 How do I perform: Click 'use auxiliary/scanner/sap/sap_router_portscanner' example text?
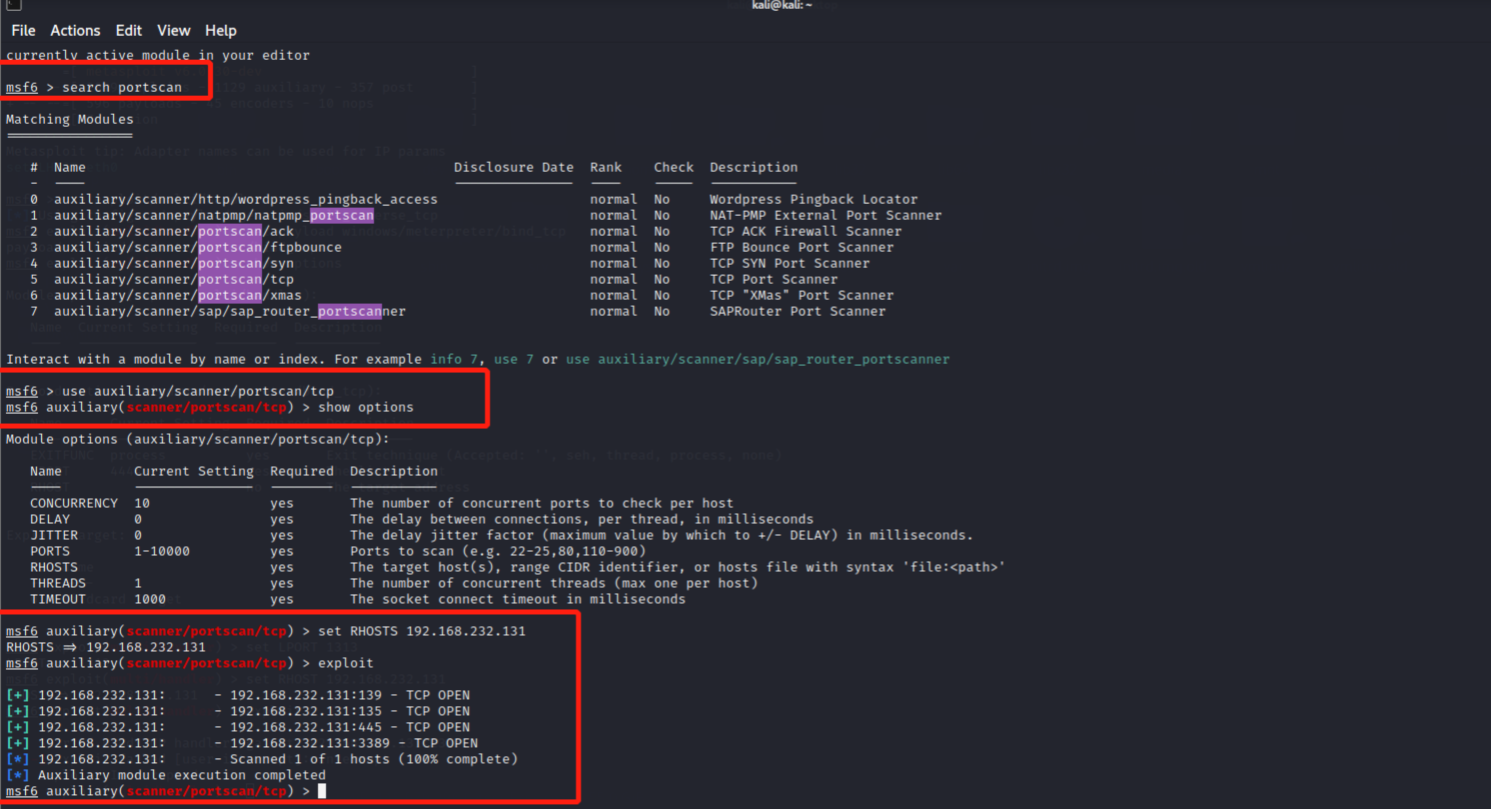758,359
